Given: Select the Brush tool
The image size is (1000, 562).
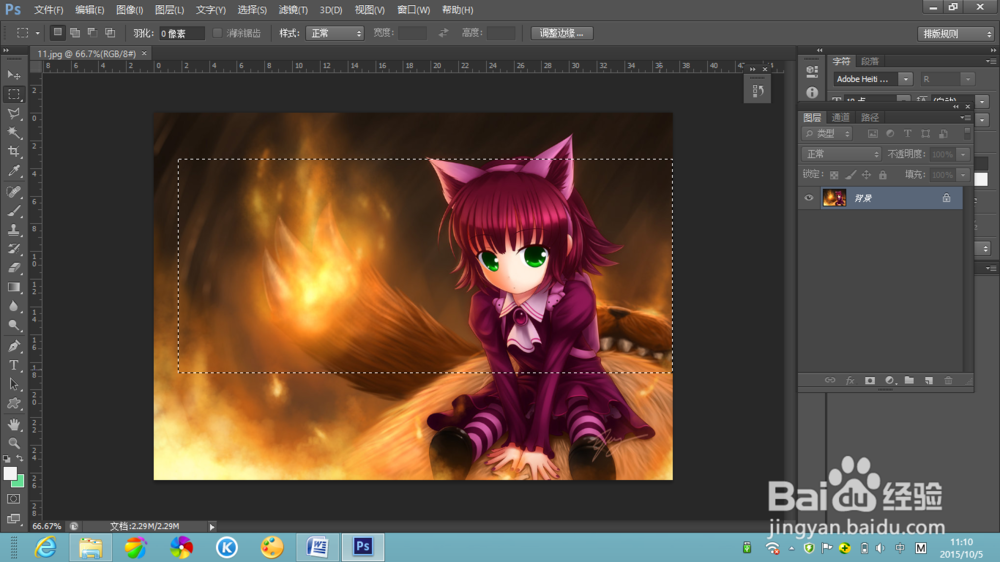Looking at the screenshot, I should 13,211.
